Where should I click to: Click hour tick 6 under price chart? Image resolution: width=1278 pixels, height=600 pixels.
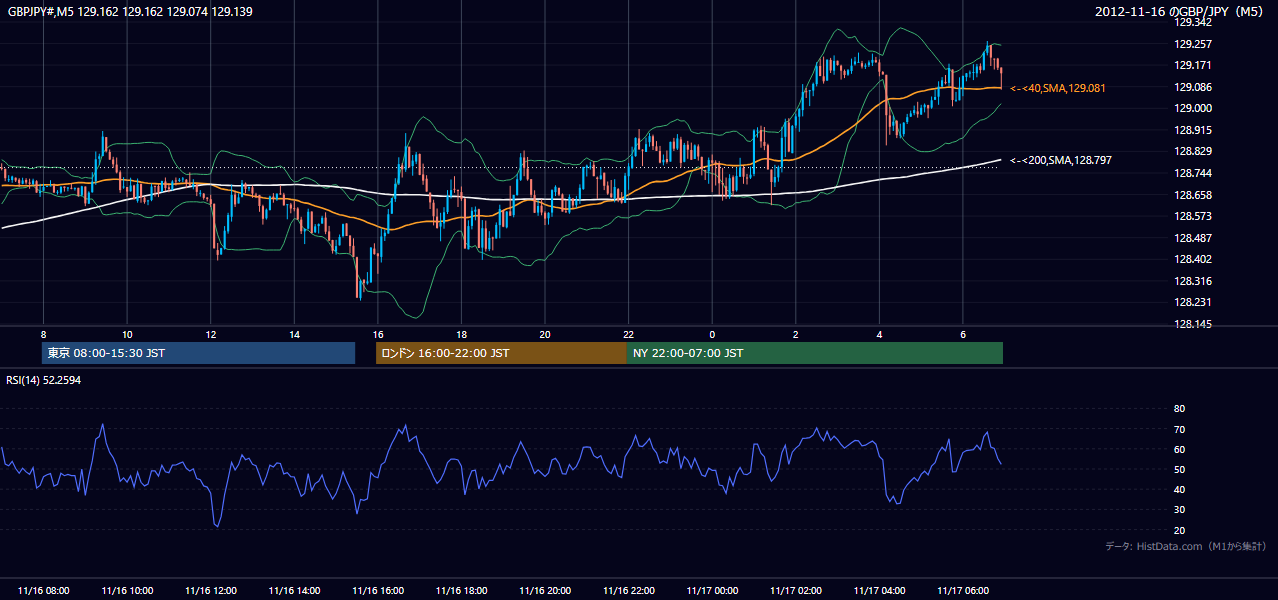coord(963,333)
